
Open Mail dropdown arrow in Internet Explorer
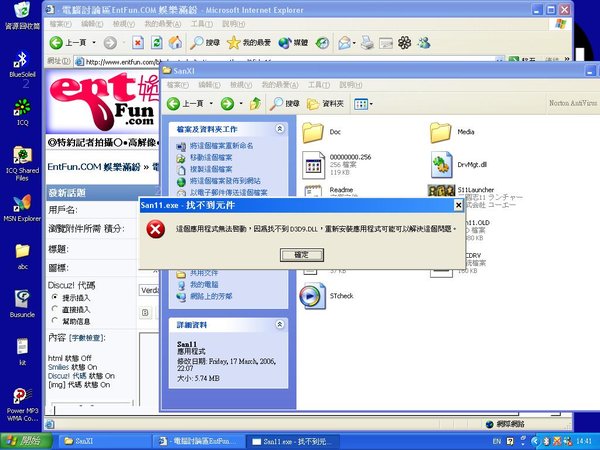pyautogui.click(x=354, y=42)
